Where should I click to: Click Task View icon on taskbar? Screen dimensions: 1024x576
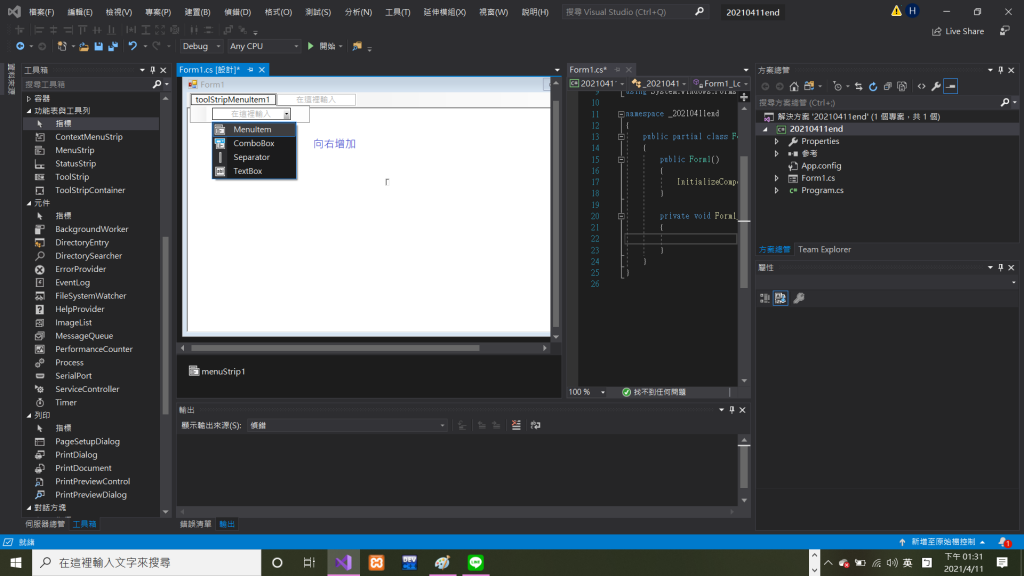click(x=310, y=562)
